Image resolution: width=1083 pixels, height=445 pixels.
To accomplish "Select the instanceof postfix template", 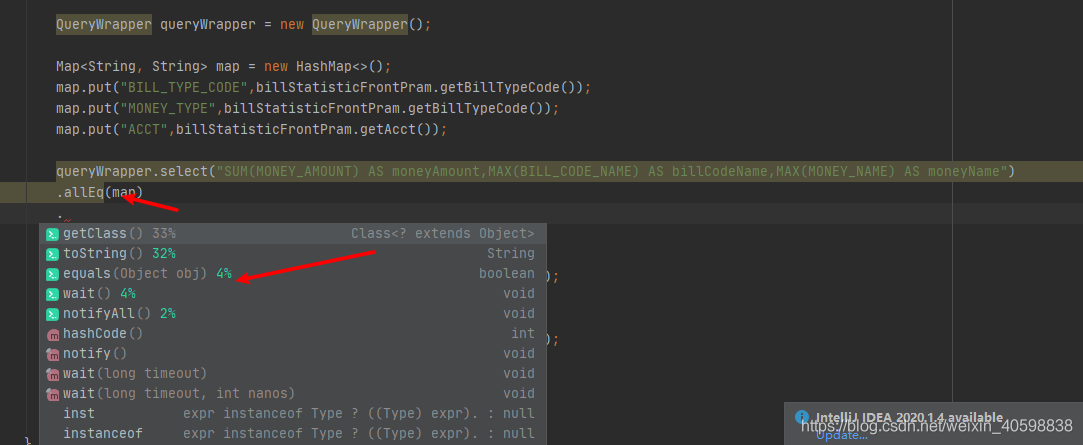I will (x=292, y=433).
